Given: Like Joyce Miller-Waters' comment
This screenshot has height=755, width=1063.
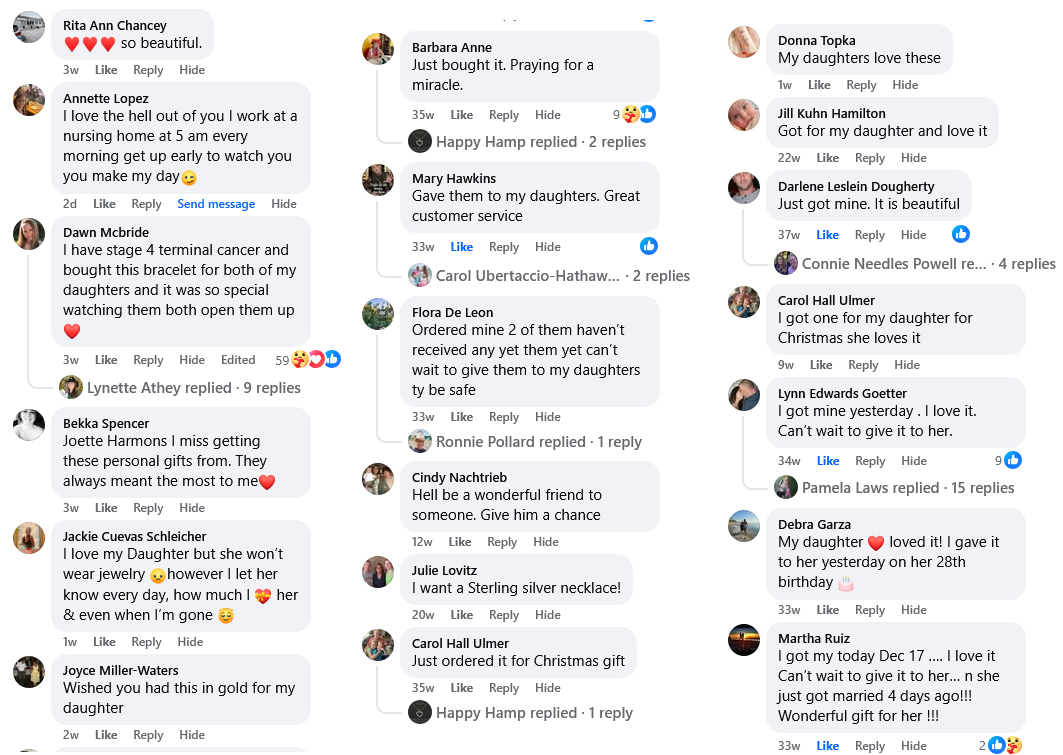Looking at the screenshot, I should (x=105, y=734).
